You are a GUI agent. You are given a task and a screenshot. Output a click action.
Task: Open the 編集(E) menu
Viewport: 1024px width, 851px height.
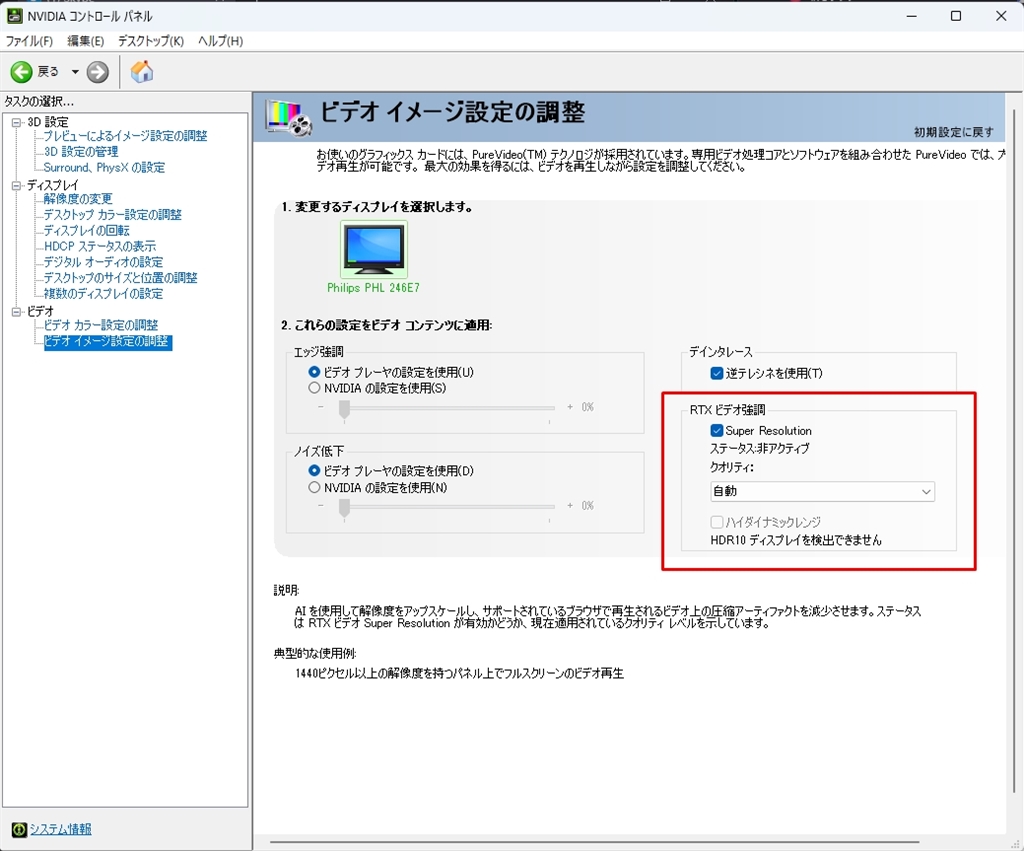point(86,41)
